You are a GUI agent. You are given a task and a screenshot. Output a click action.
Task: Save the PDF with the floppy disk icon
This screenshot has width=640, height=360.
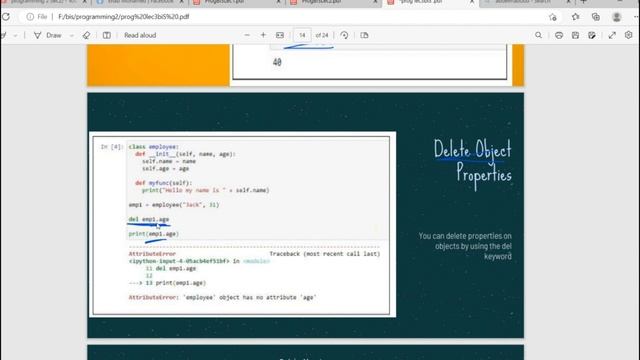click(575, 36)
